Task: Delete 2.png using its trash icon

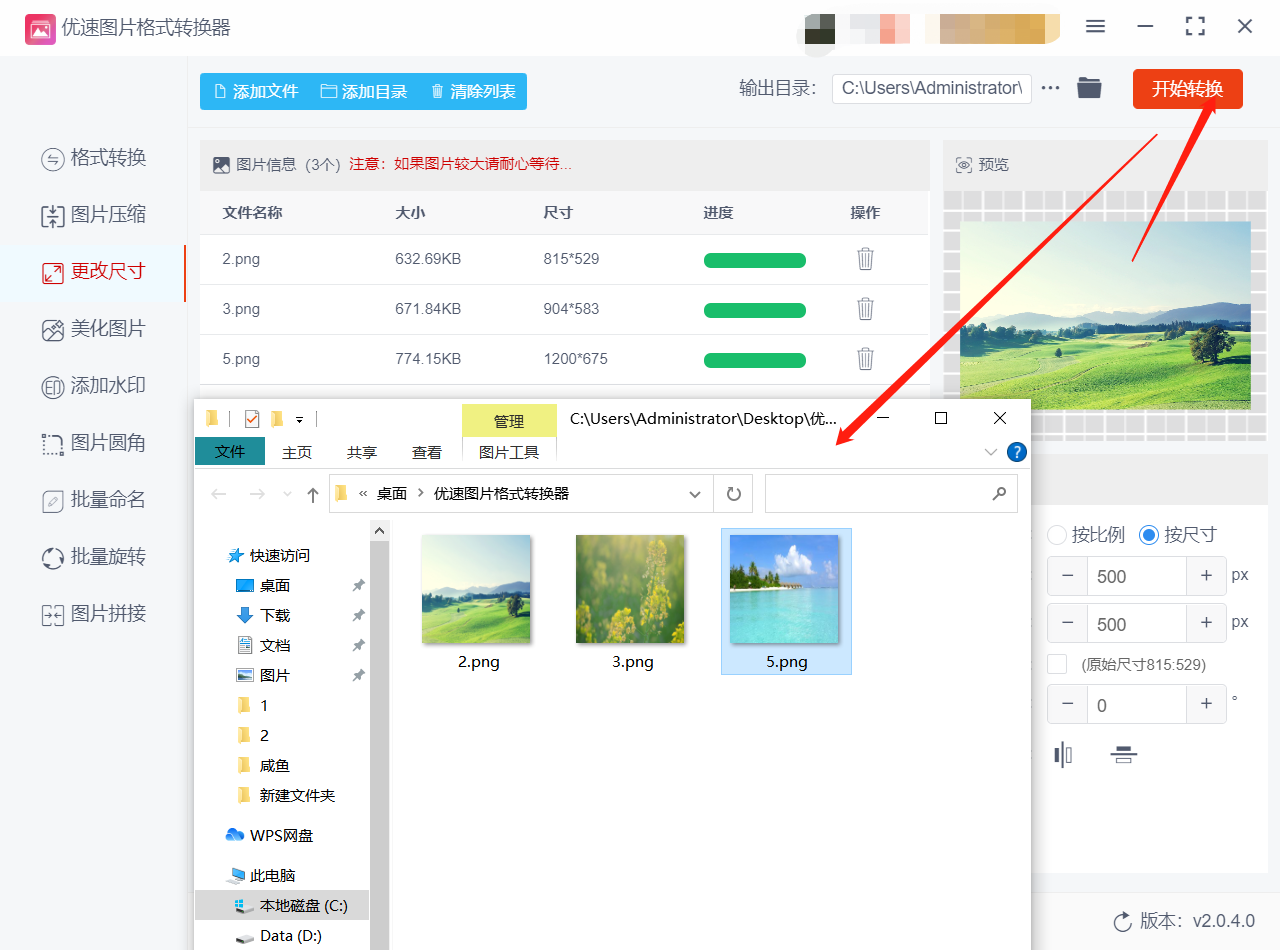Action: (865, 259)
